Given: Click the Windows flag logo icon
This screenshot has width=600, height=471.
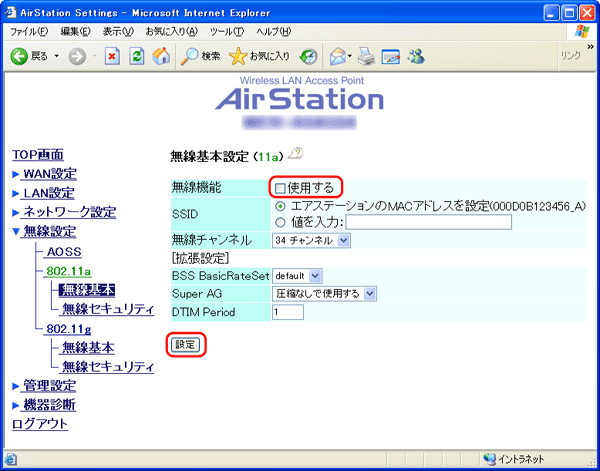Looking at the screenshot, I should [582, 31].
